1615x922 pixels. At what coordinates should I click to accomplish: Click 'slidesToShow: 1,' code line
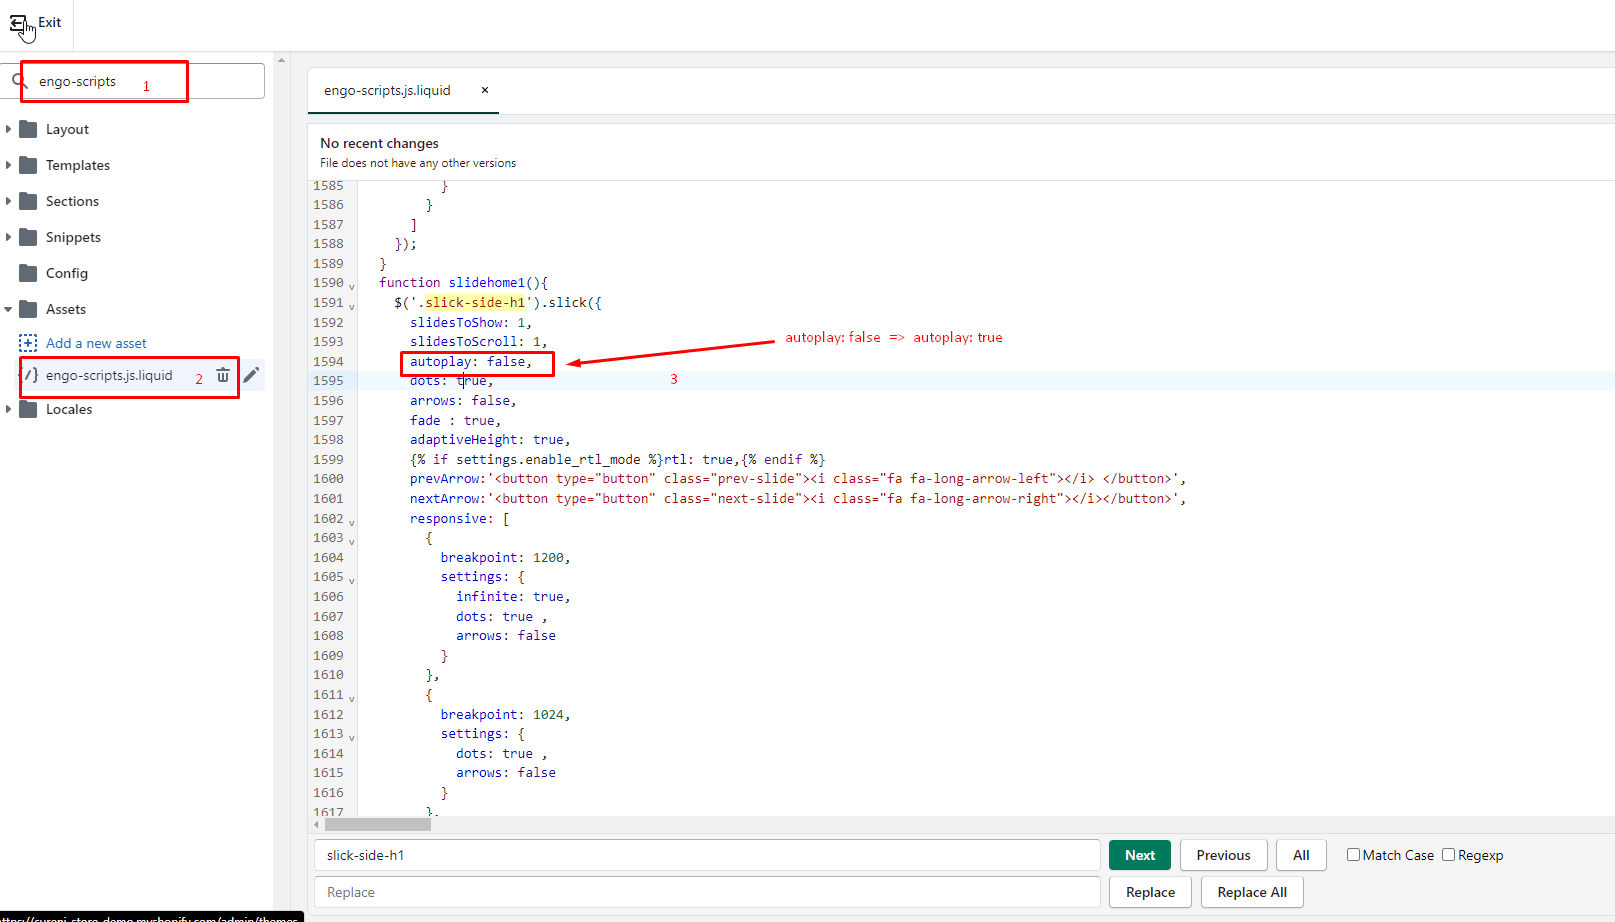tap(471, 322)
